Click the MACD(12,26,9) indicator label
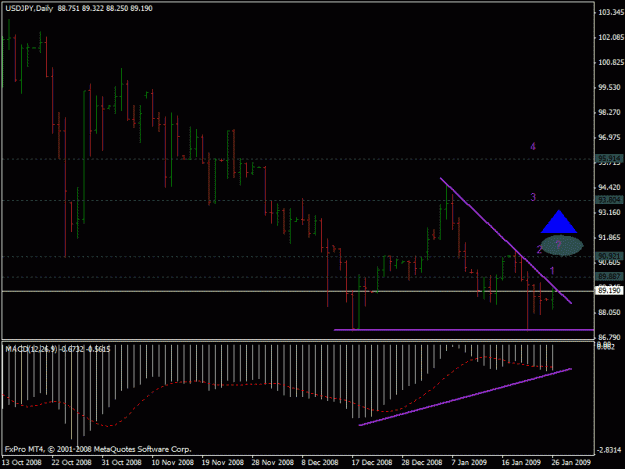This screenshot has height=469, width=625. point(58,349)
